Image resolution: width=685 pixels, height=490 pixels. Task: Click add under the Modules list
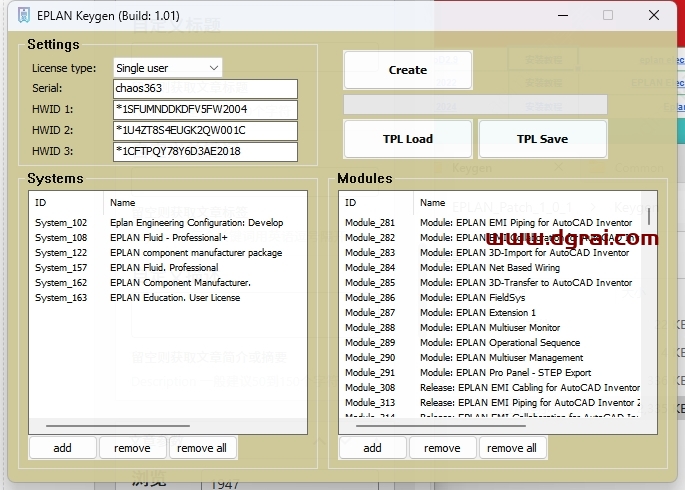[x=373, y=448]
